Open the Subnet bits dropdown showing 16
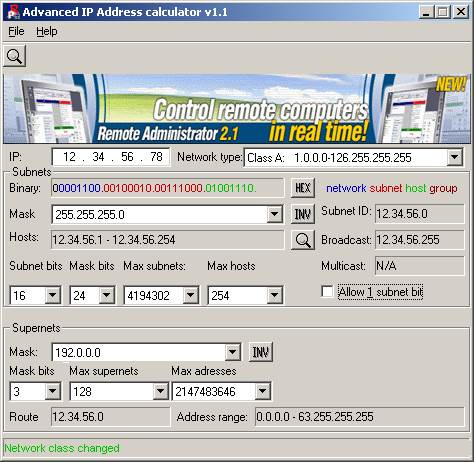This screenshot has width=474, height=462. (53, 295)
